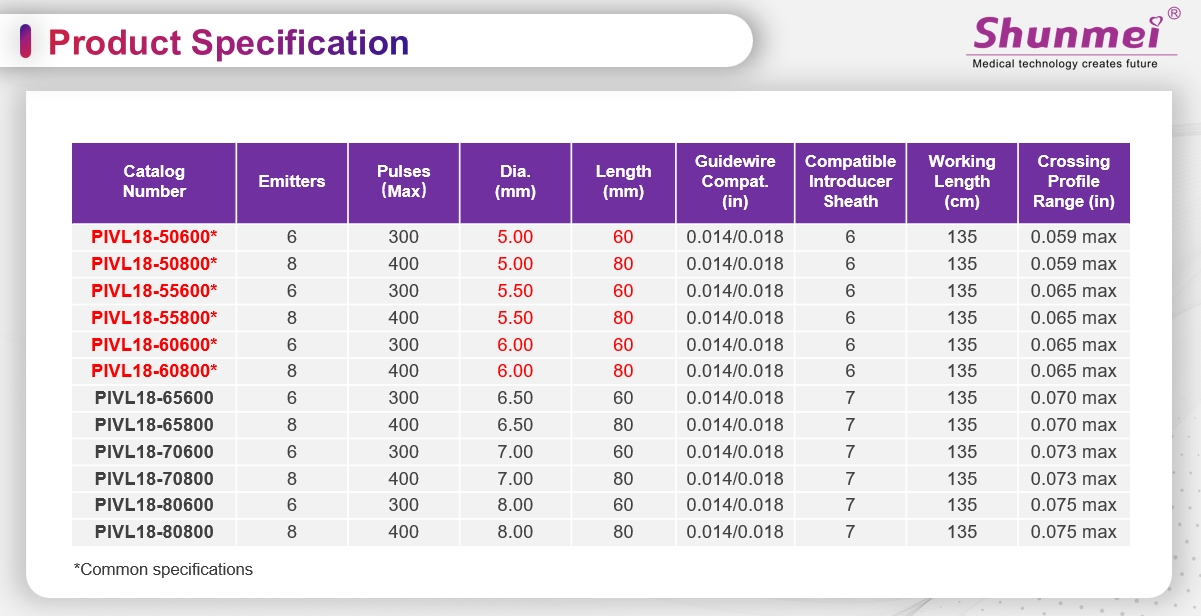Click the Product Specification heading
1201x616 pixels.
pyautogui.click(x=229, y=43)
